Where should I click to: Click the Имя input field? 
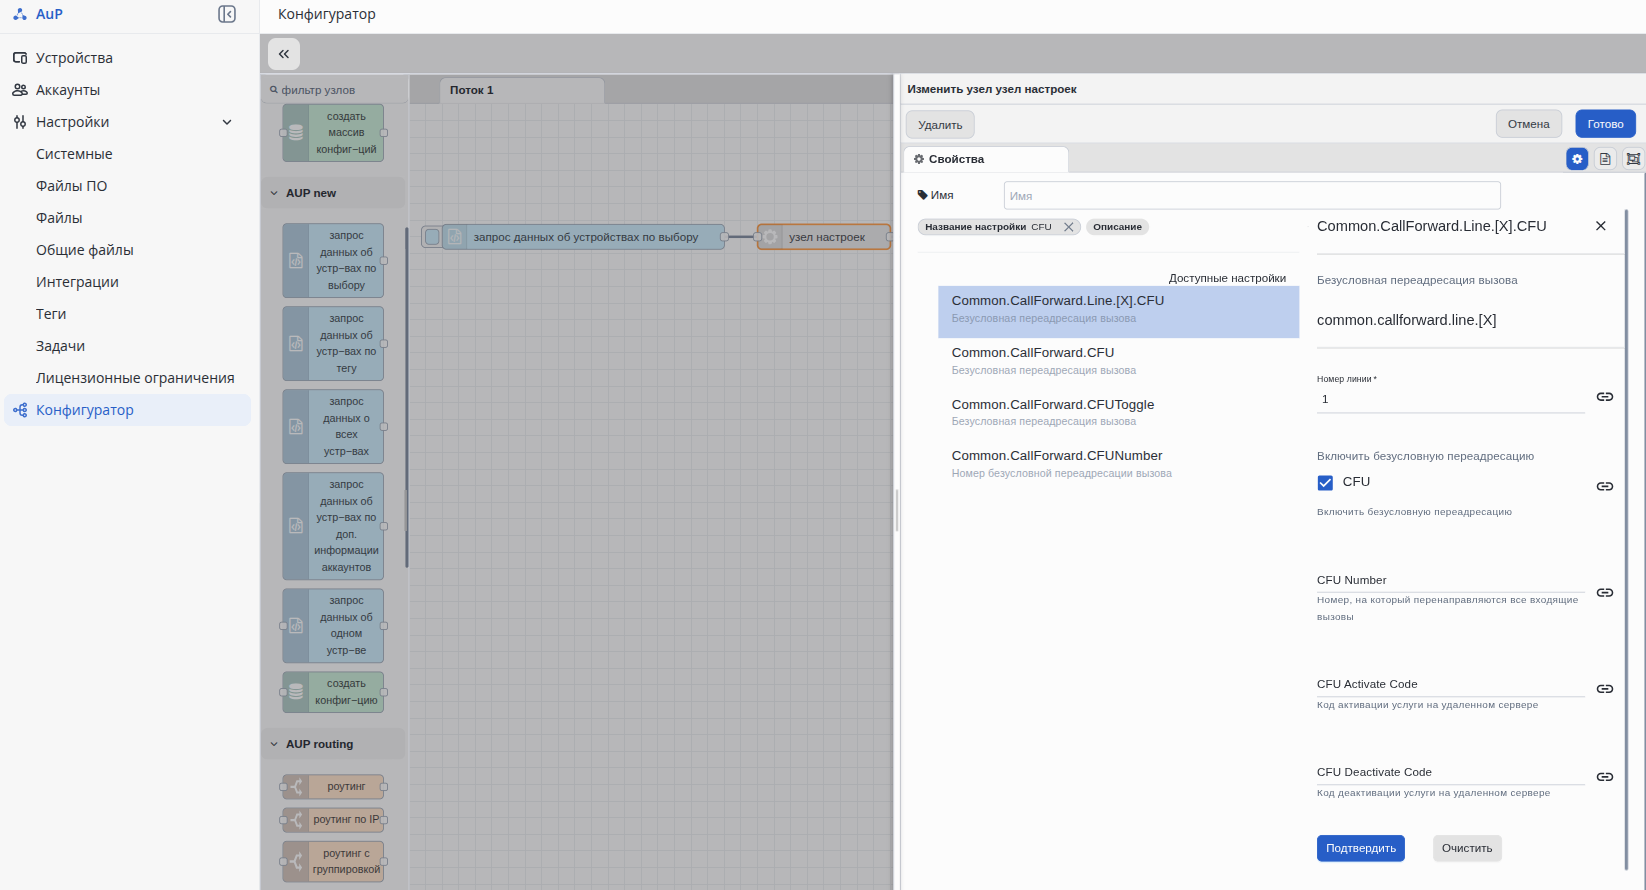(x=1252, y=195)
